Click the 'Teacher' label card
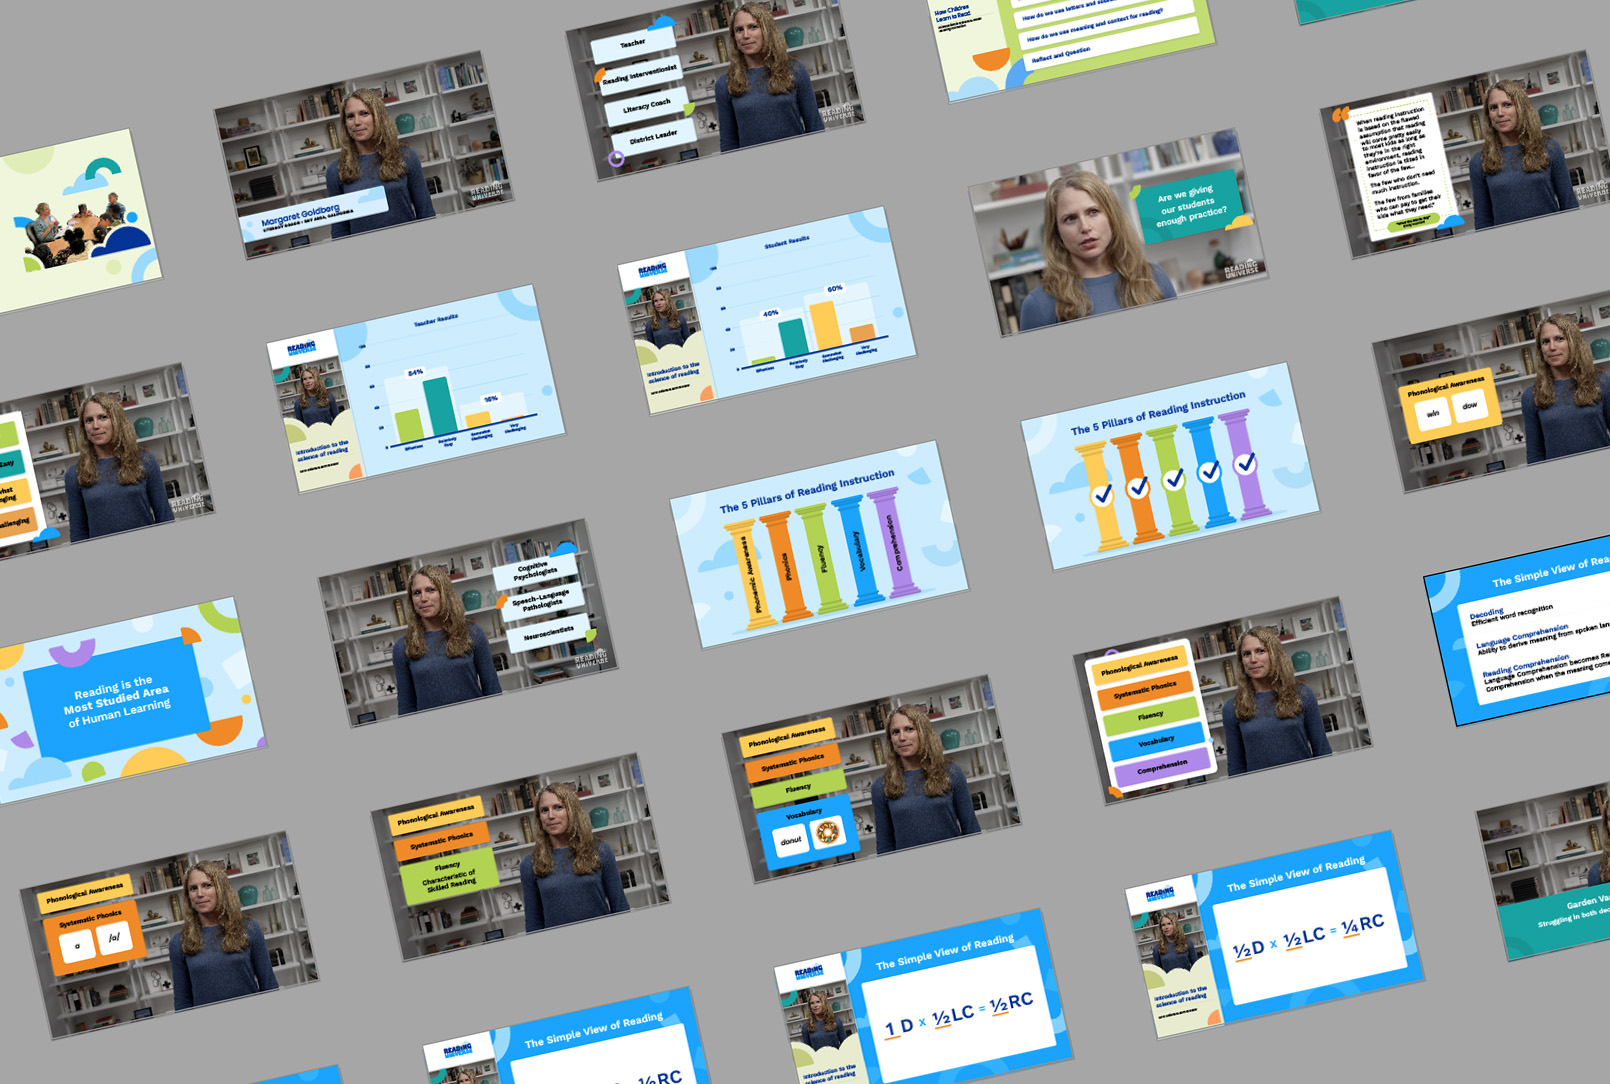 pos(632,43)
